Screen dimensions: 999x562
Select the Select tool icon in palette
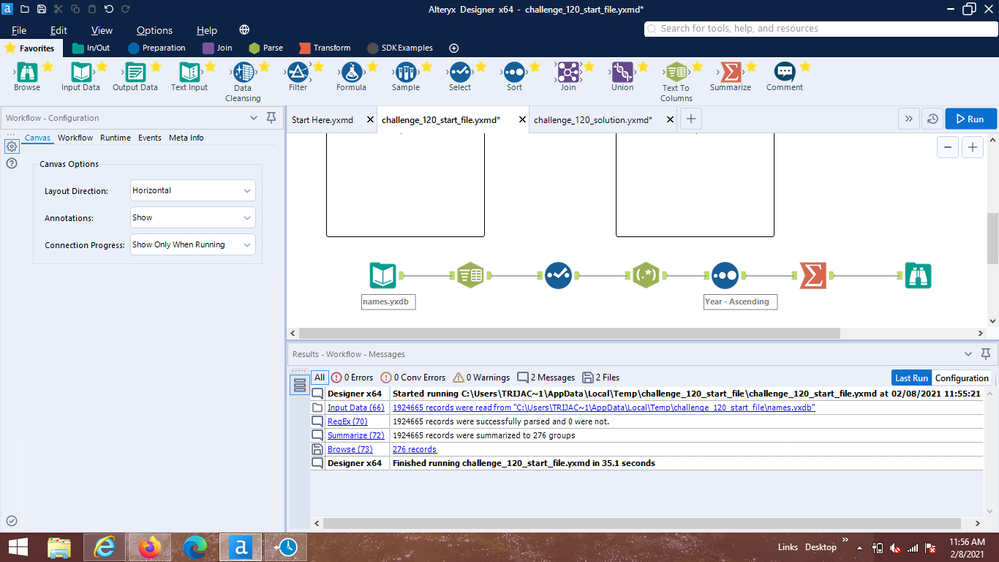point(459,72)
